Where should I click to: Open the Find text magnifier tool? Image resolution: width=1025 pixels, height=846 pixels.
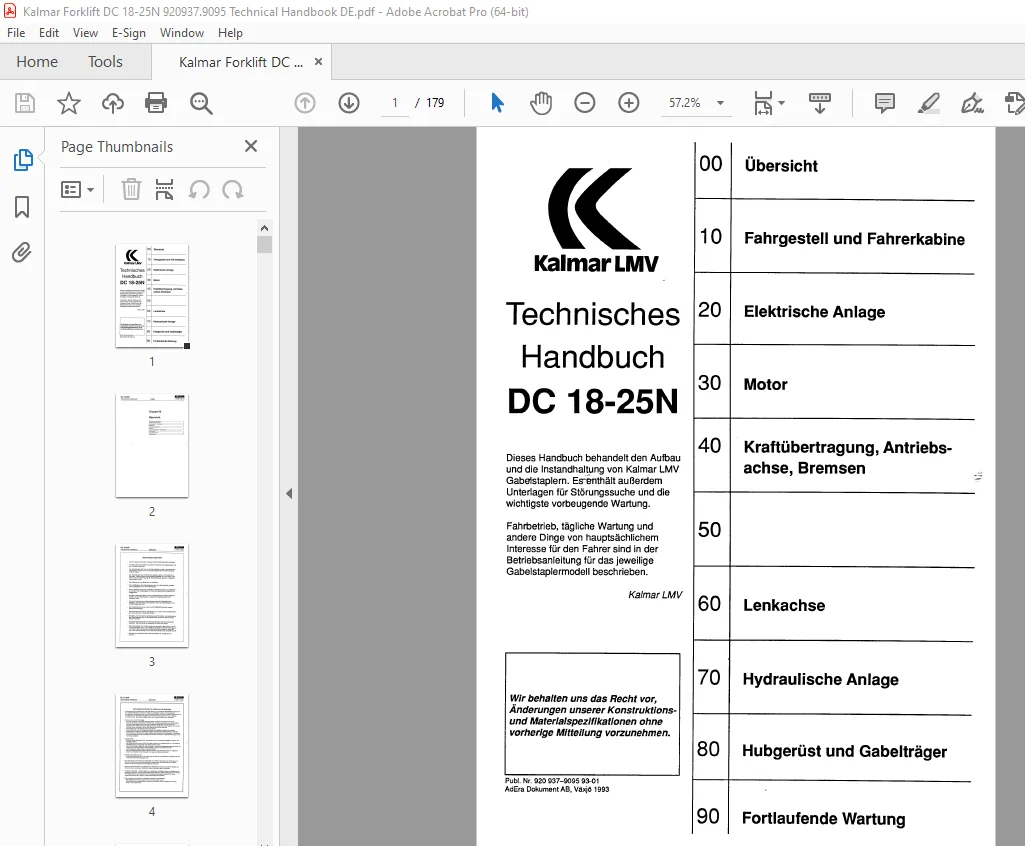pyautogui.click(x=201, y=103)
